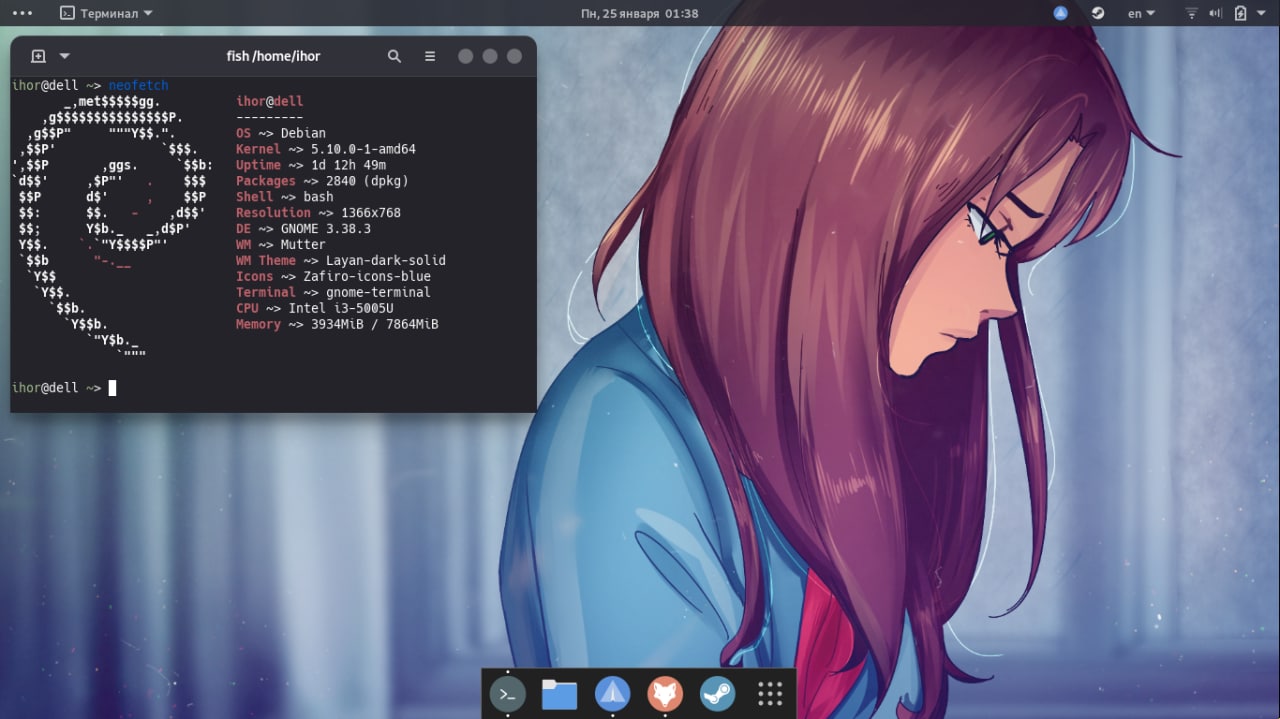This screenshot has width=1280, height=719.
Task: Click the 'WM Theme ~> Layan-dark-solid' line
Action: [341, 261]
